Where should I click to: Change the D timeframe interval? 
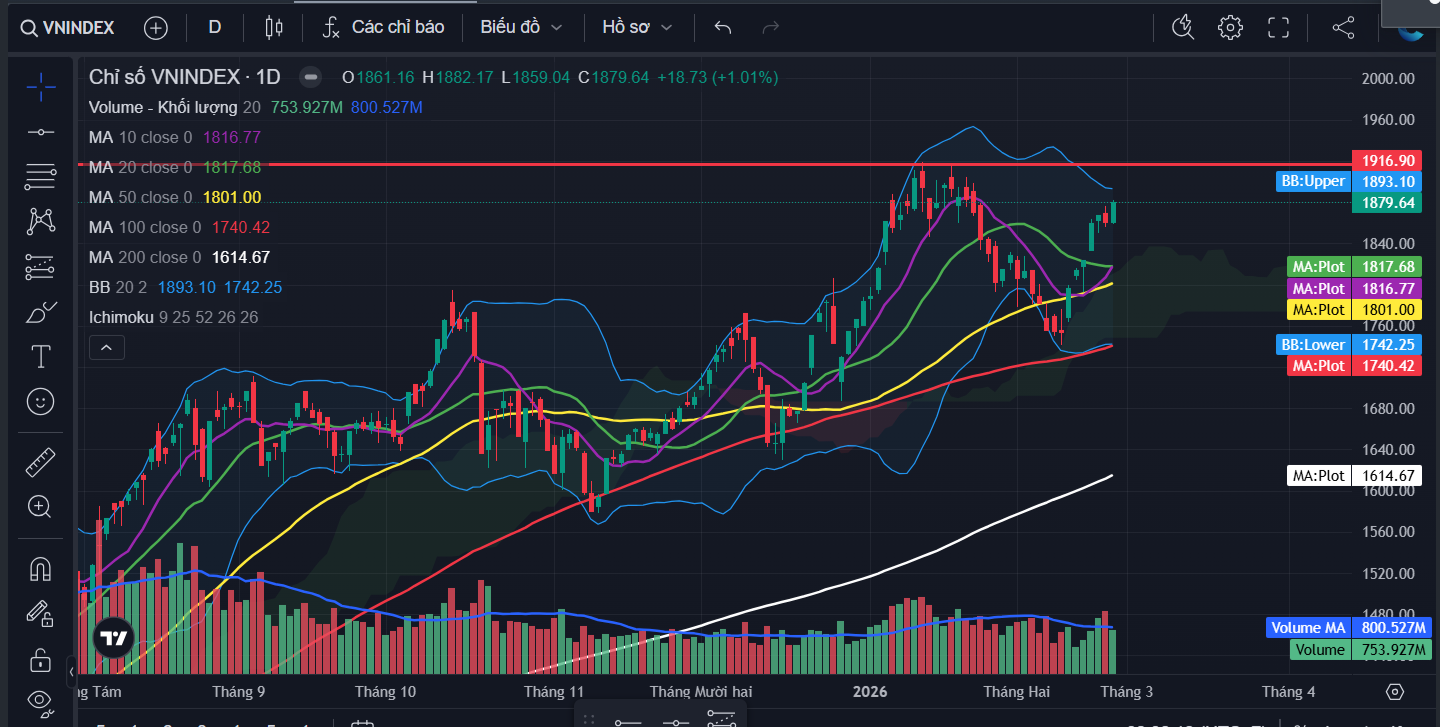pyautogui.click(x=214, y=27)
